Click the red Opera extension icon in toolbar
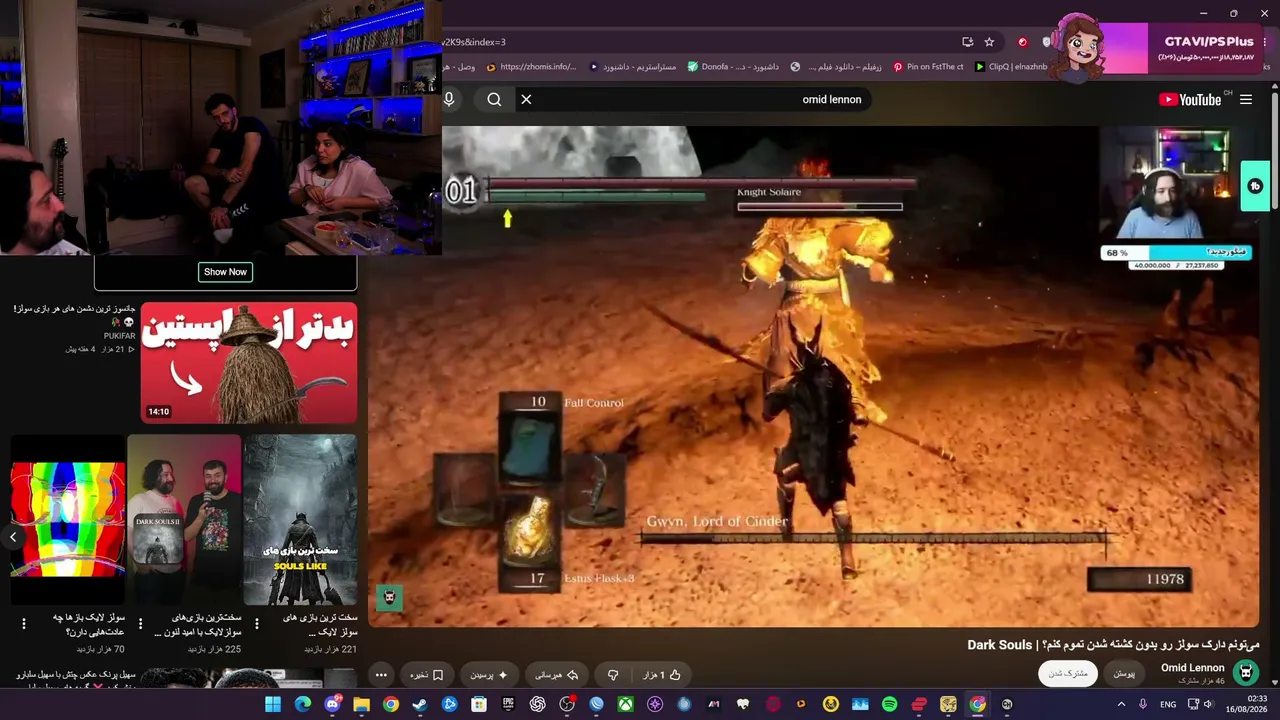The height and width of the screenshot is (720, 1280). coord(1022,42)
